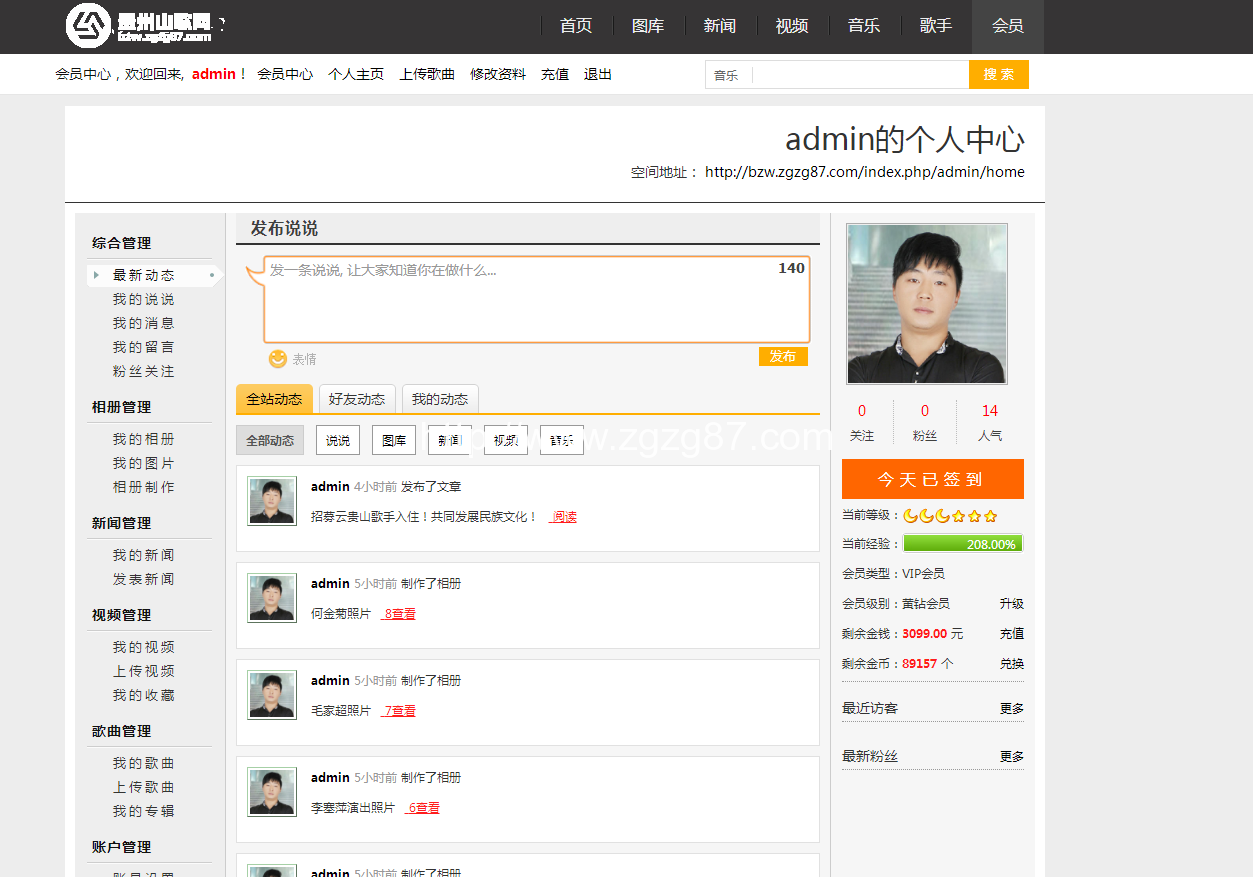Open 会员 in the top navigation

click(1007, 26)
